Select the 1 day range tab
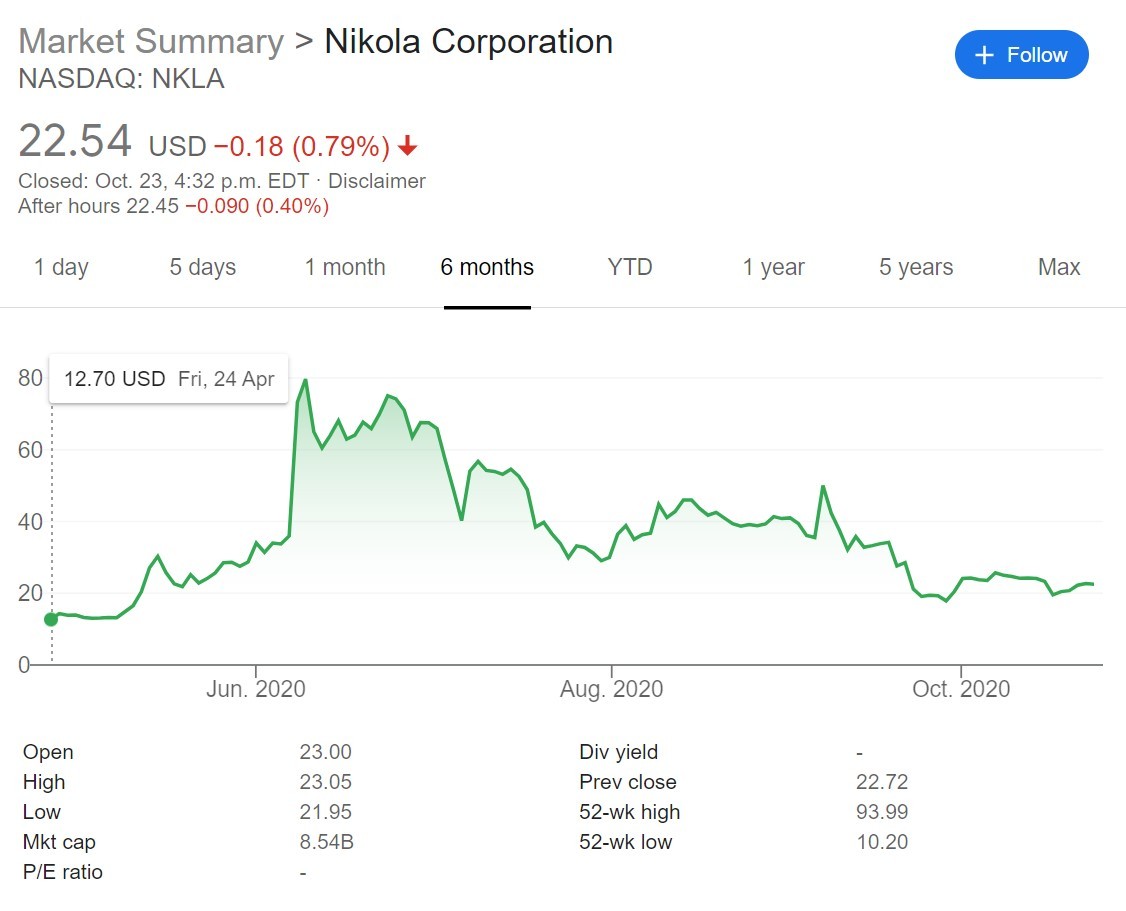 (61, 267)
